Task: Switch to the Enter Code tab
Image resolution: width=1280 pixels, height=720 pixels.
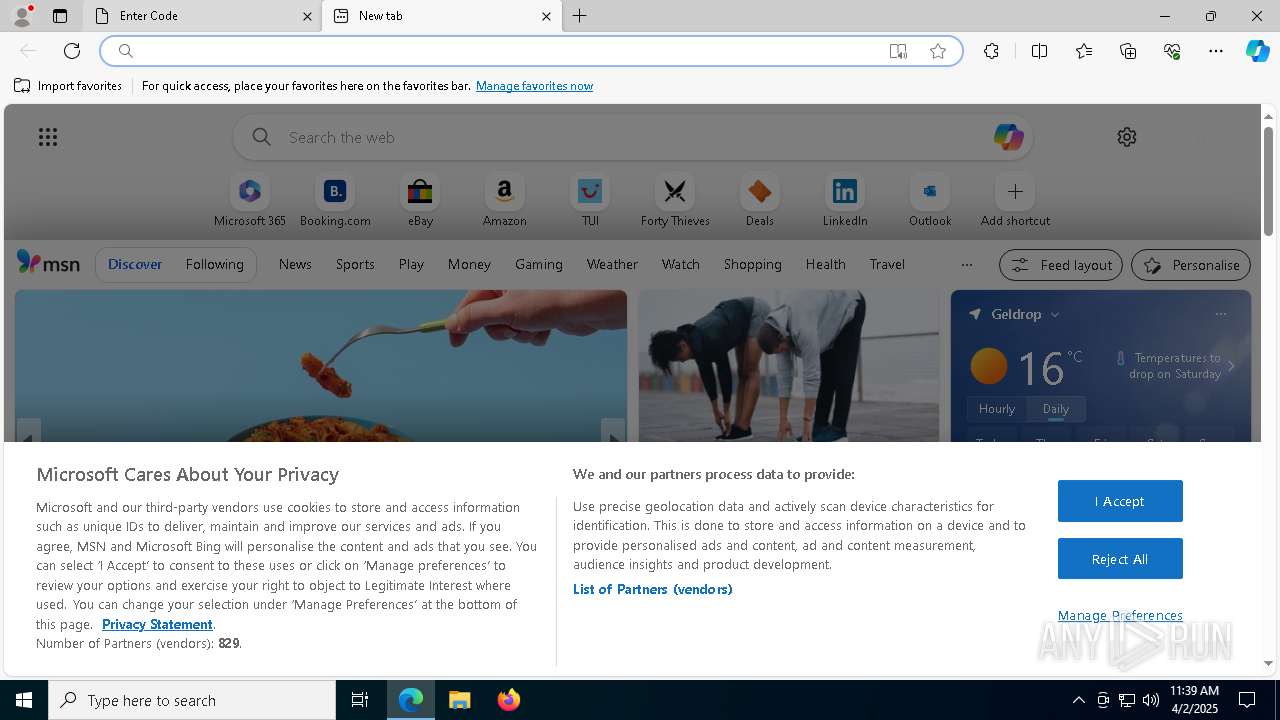Action: click(200, 16)
